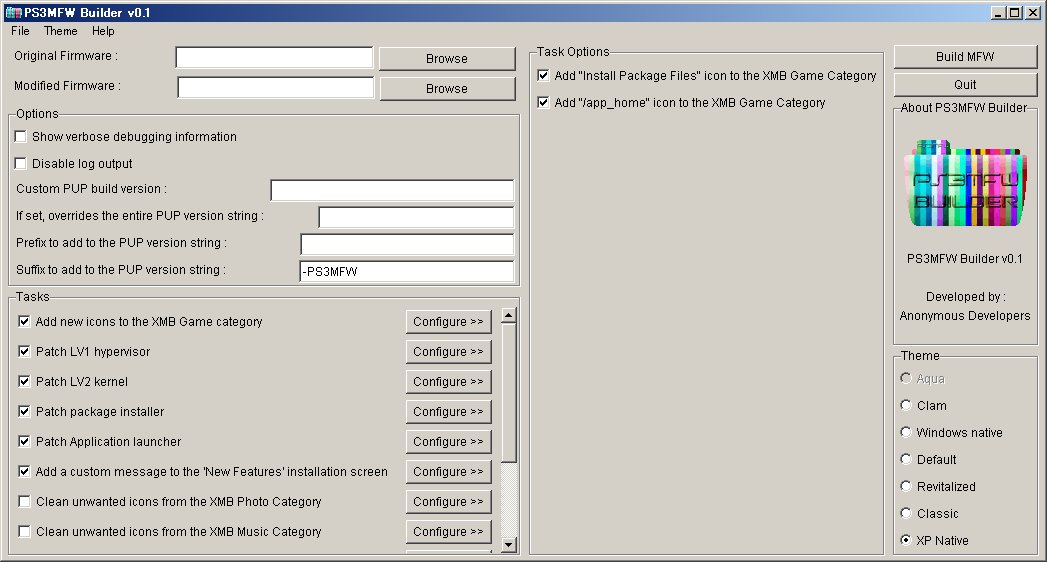This screenshot has width=1047, height=562.
Task: Uncheck Add /app_home icon option
Action: tap(544, 103)
